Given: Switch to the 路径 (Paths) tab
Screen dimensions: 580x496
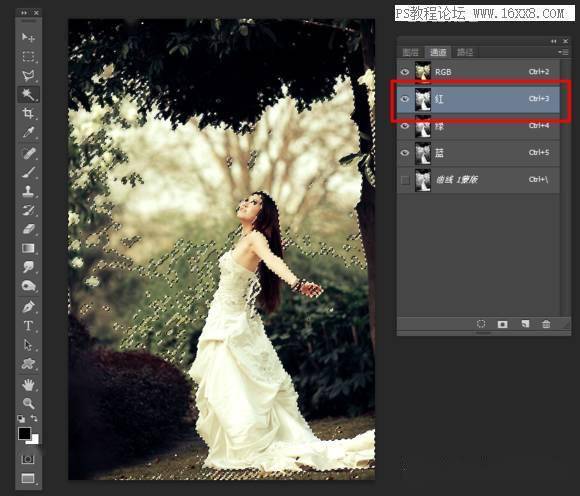Looking at the screenshot, I should point(465,52).
